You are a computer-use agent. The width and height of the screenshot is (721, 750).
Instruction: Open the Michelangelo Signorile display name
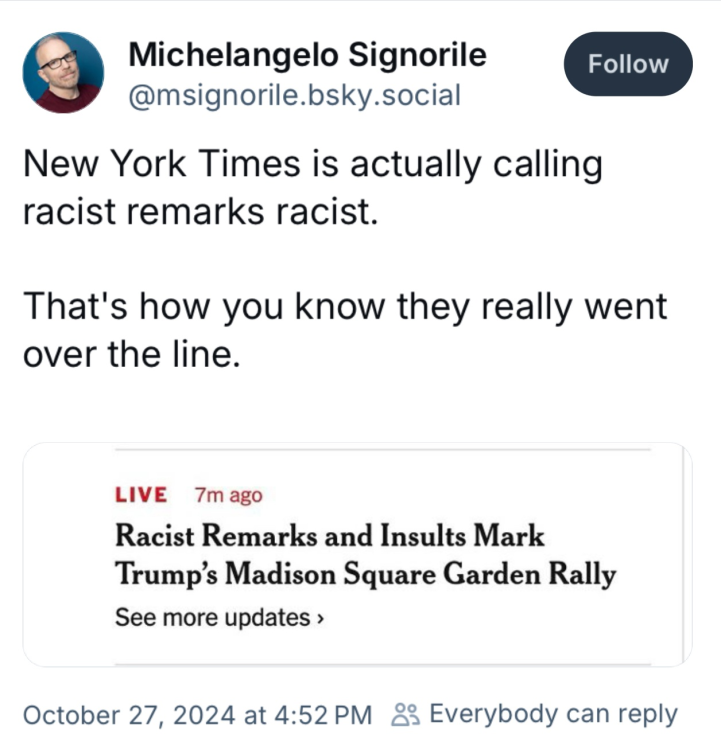click(x=307, y=55)
